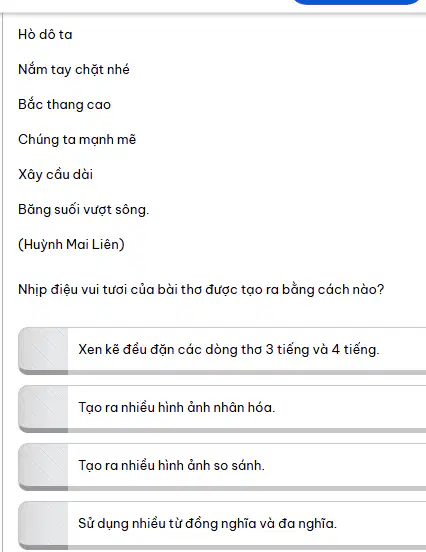Click the poem line 'Chúng ta mạnh mẽ'
The height and width of the screenshot is (552, 426).
pyautogui.click(x=77, y=140)
